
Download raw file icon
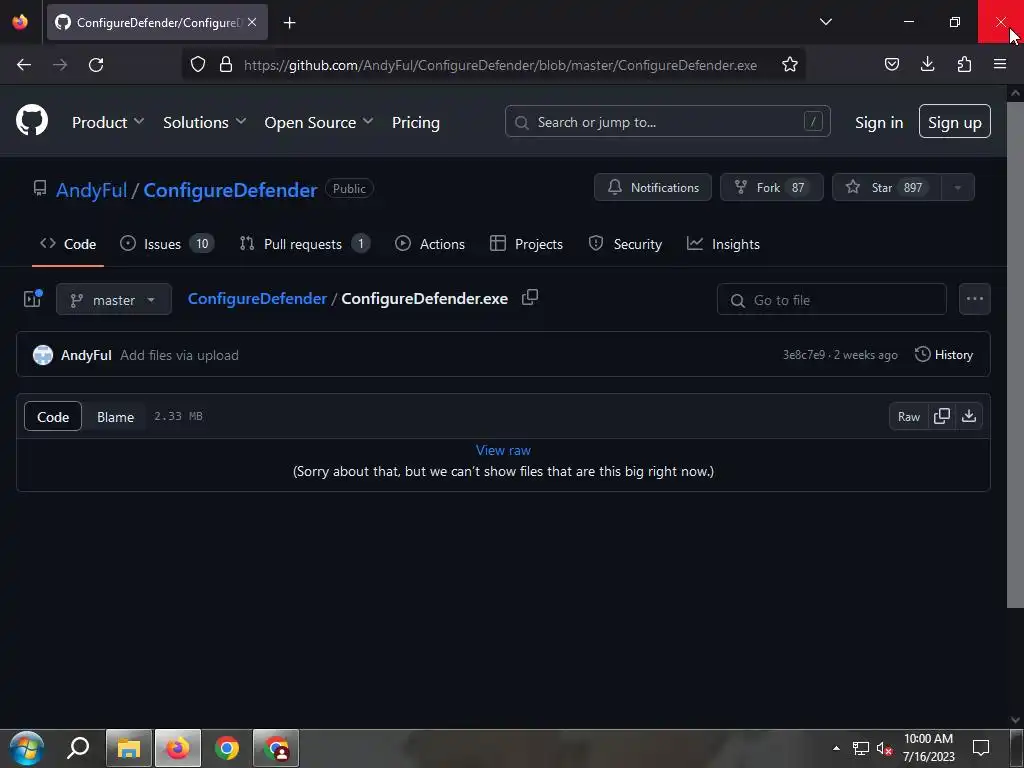[x=969, y=416]
